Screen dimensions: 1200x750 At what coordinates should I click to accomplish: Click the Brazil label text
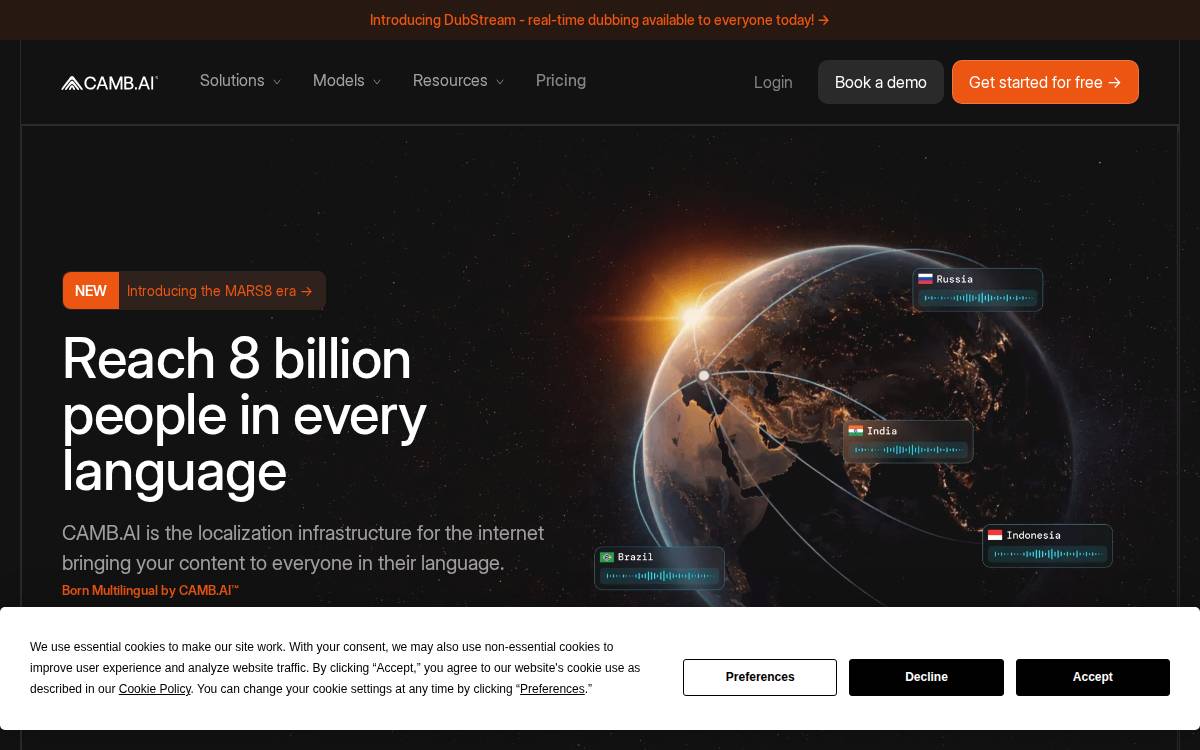[636, 557]
